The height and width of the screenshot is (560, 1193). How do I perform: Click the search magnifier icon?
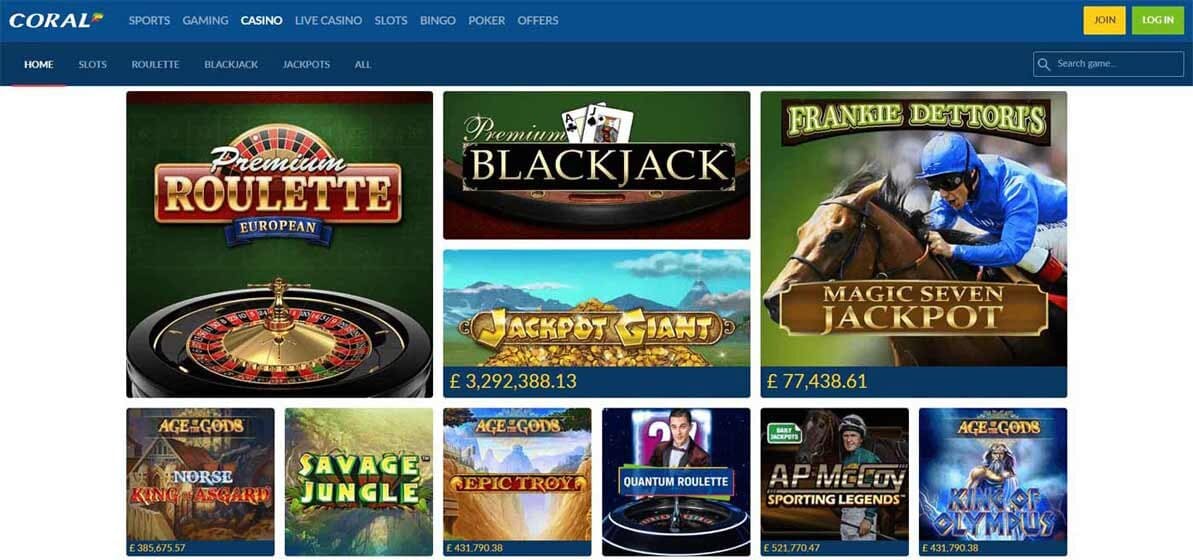tap(1044, 65)
